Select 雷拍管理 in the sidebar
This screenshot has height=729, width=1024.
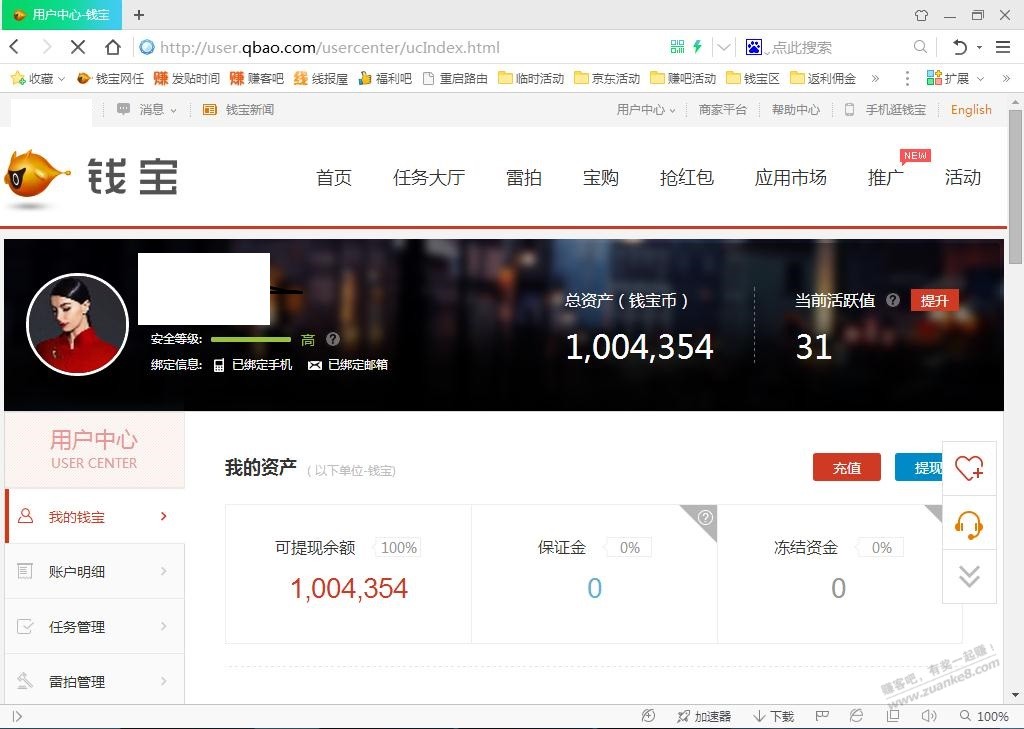click(95, 681)
